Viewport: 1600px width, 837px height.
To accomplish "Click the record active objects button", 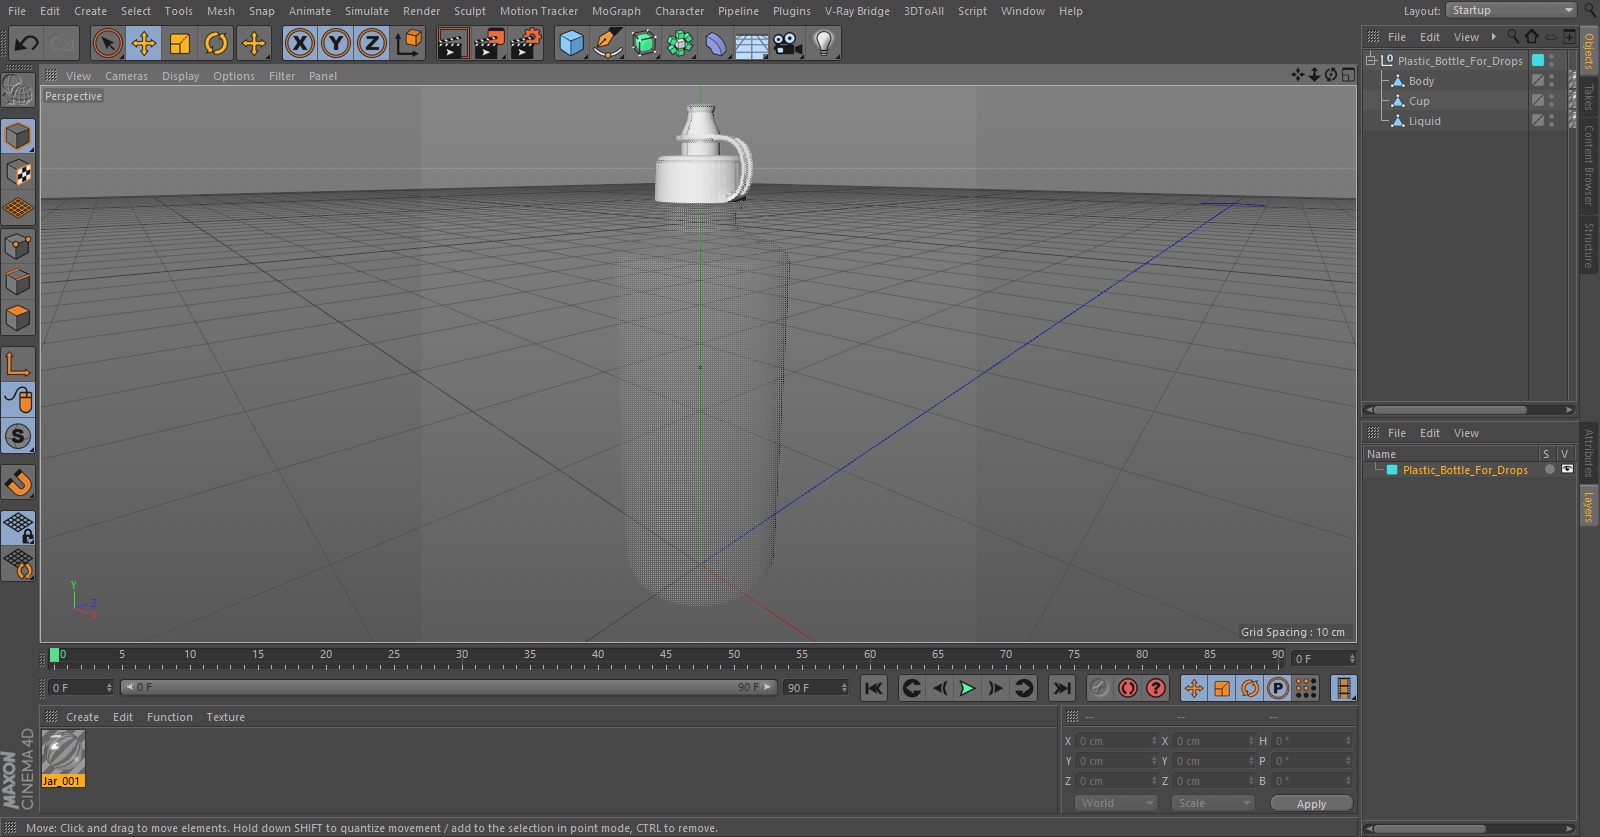I will [x=1099, y=688].
